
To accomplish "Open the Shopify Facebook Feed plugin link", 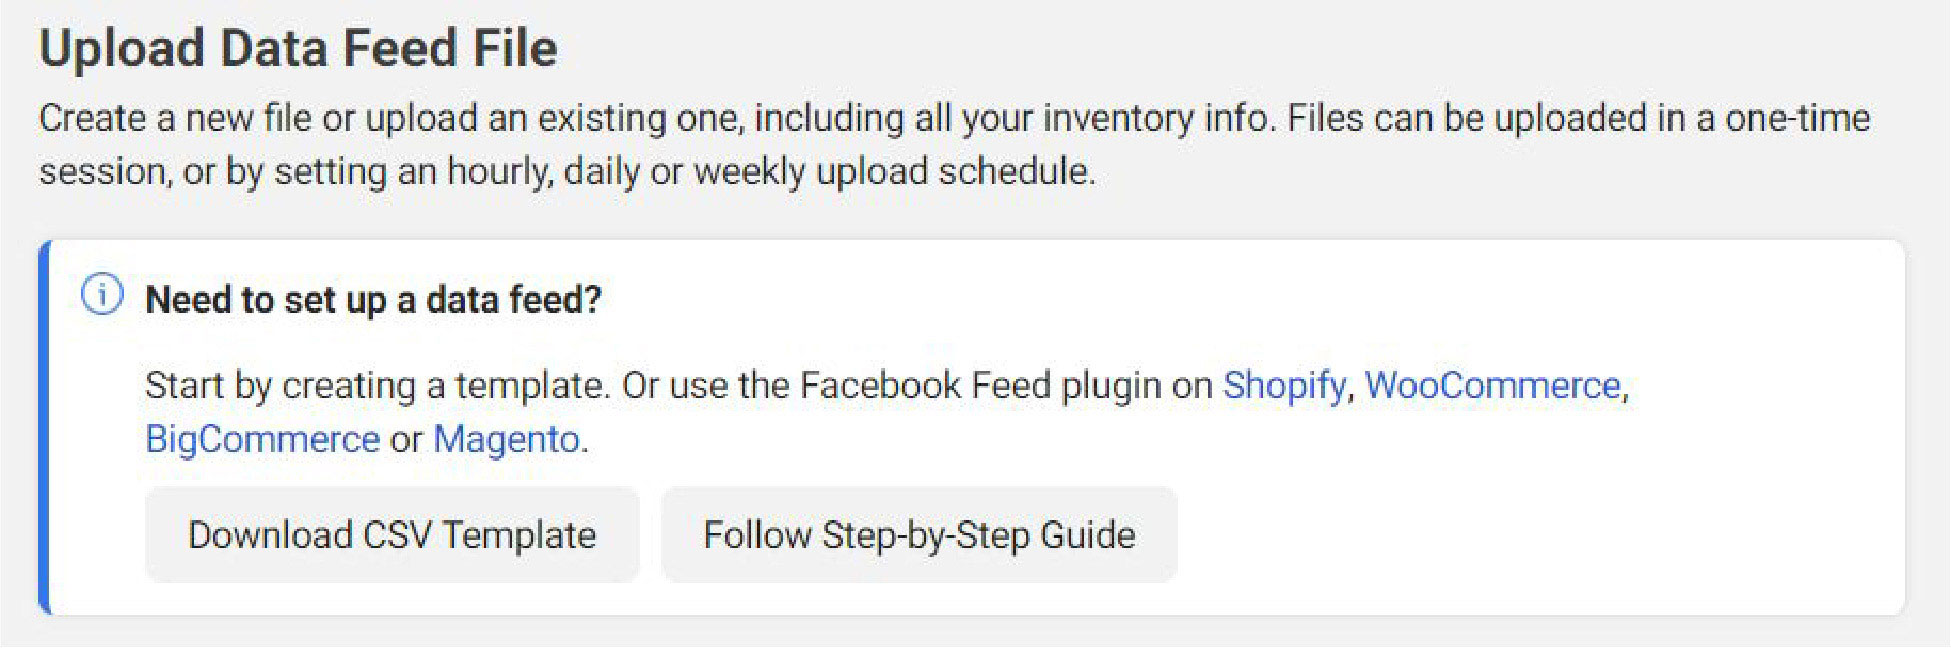I will tap(1284, 384).
